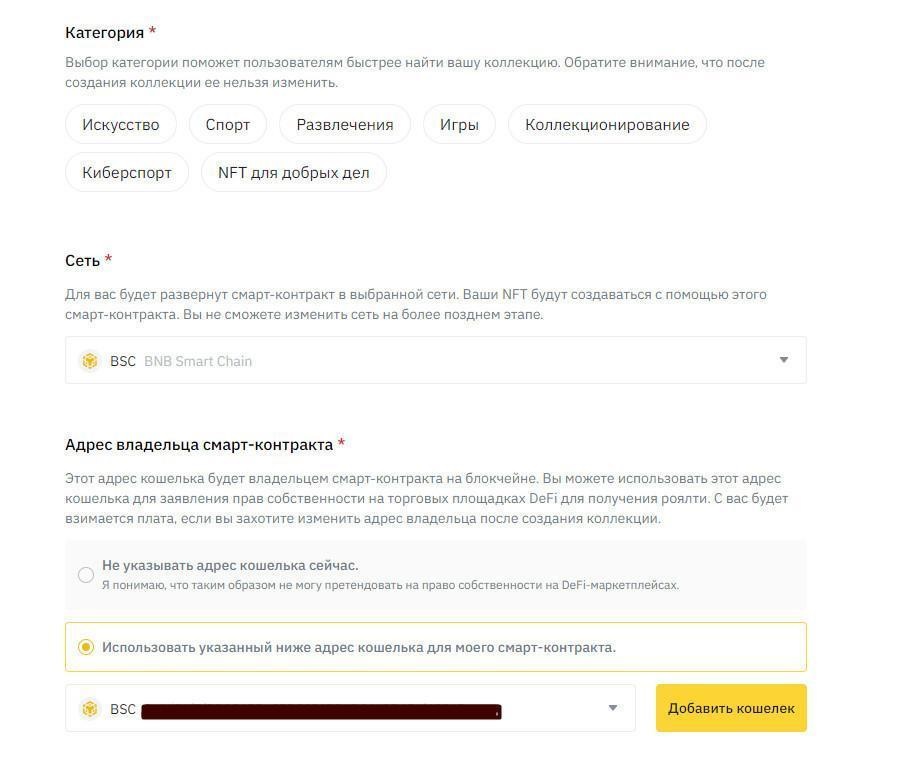
Task: Click the chevron arrow in the network selector
Action: [x=783, y=360]
